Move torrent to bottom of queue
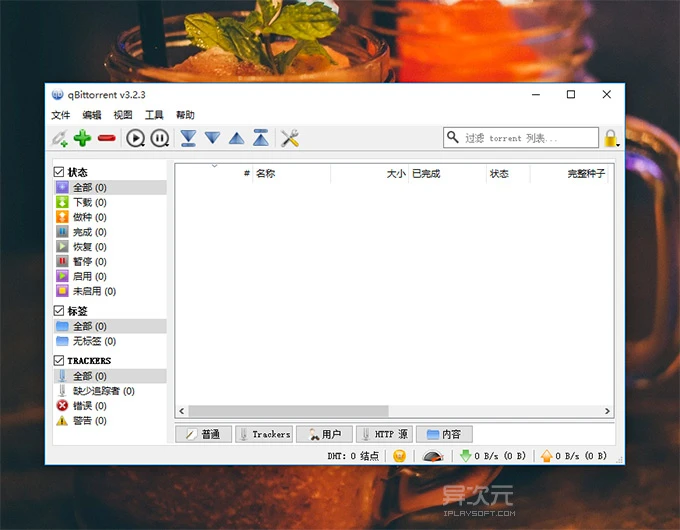This screenshot has width=680, height=530. coord(188,138)
